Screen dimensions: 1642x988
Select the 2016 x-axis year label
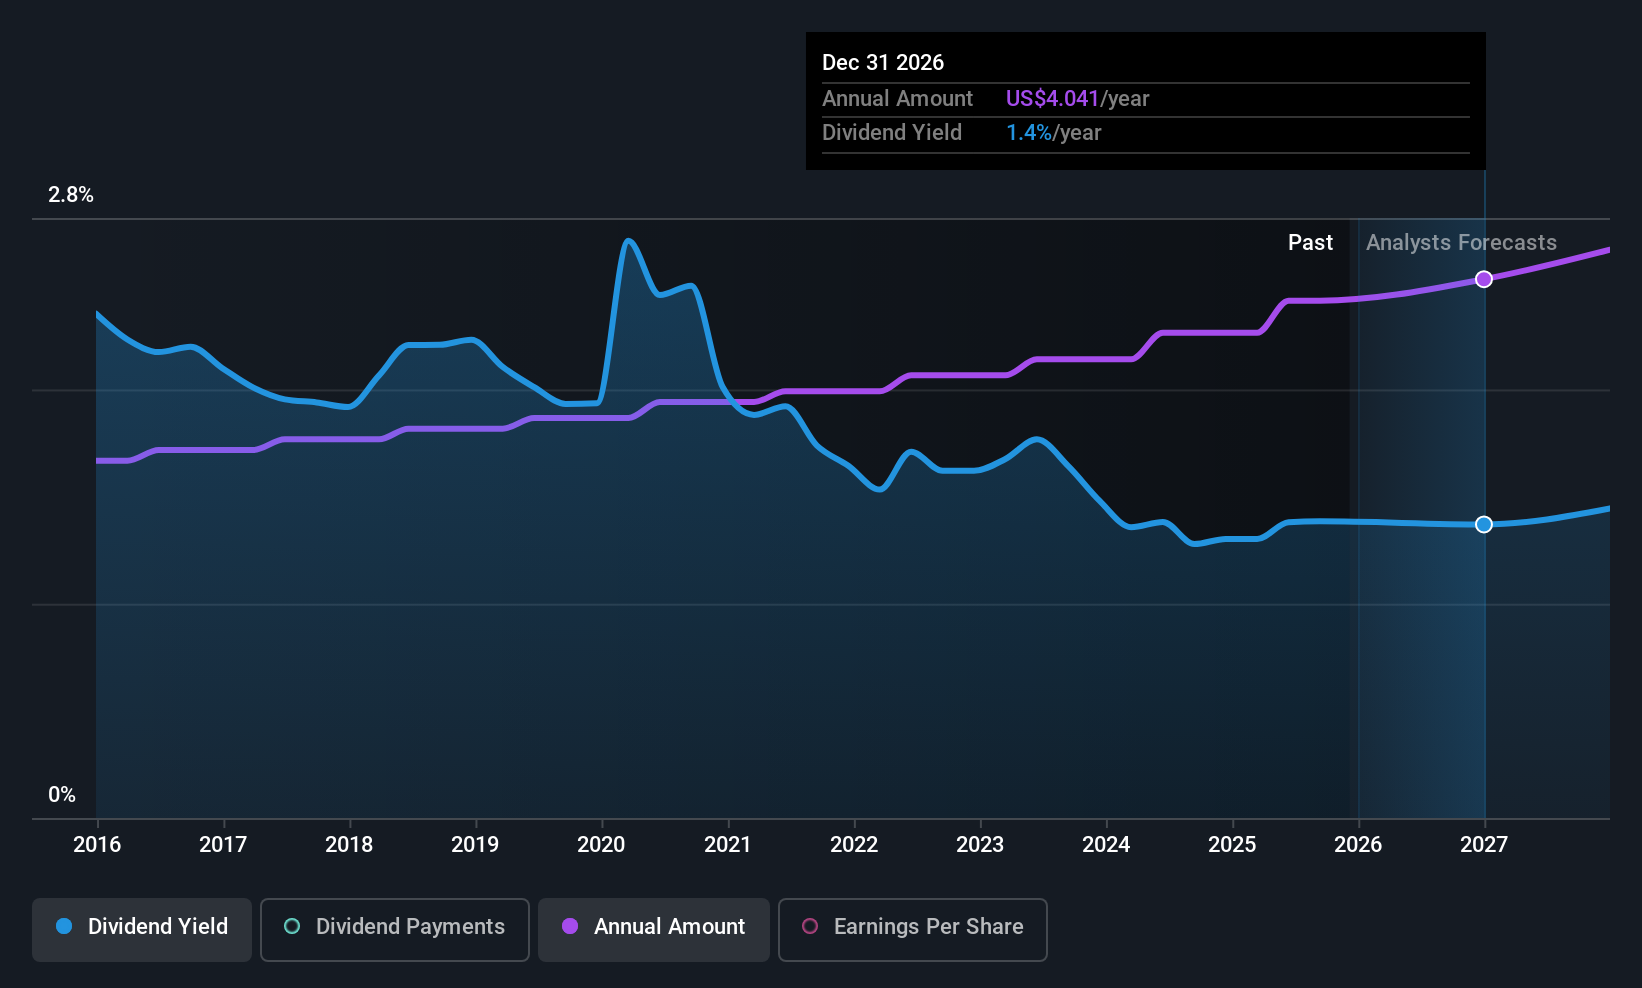point(97,845)
